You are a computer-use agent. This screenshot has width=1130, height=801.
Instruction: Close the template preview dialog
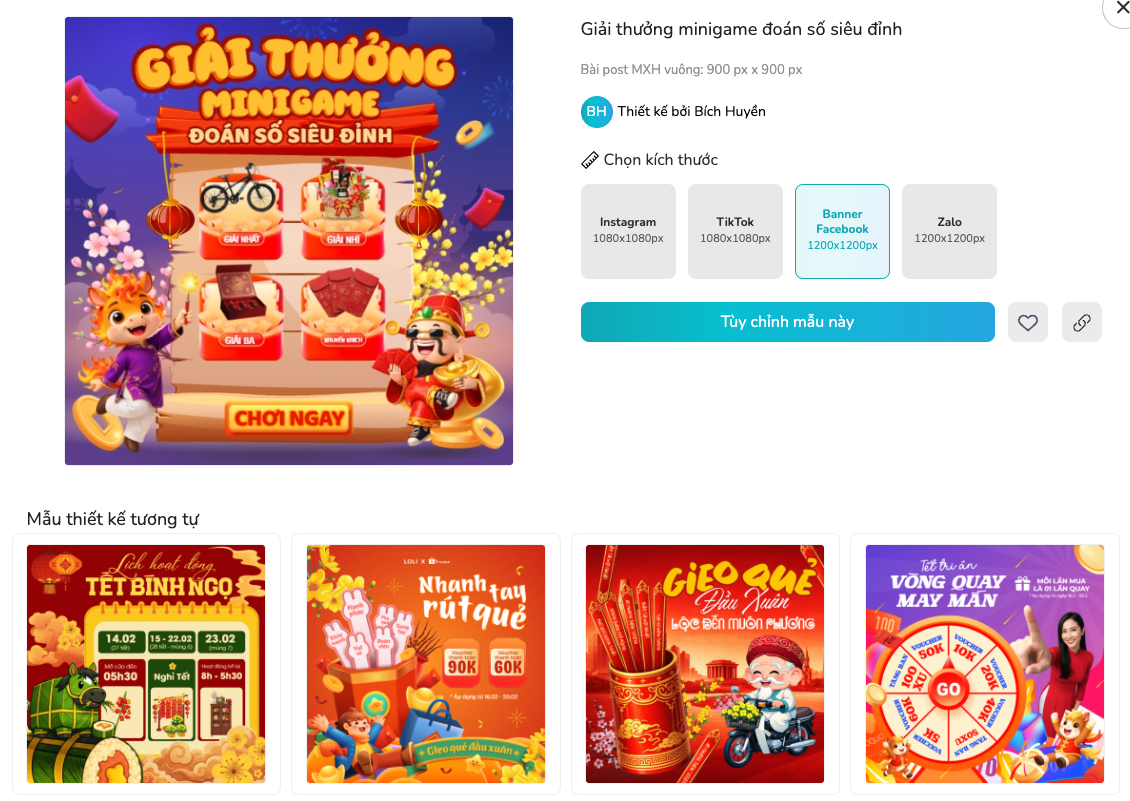click(x=1121, y=7)
